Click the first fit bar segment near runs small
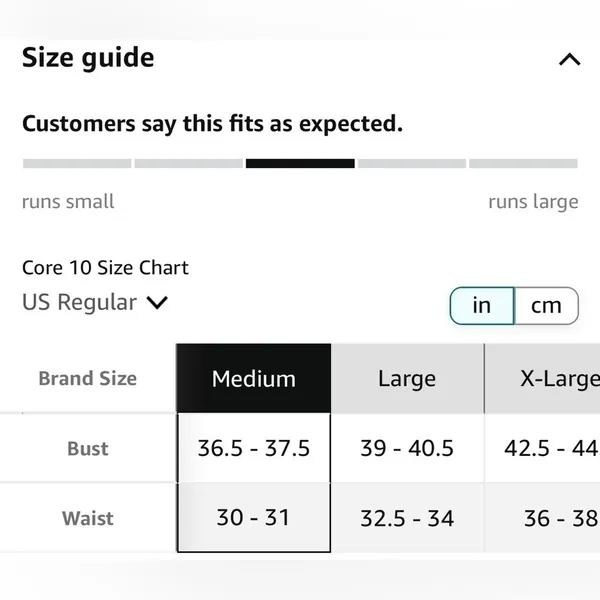Viewport: 600px width, 600px height. point(77,163)
